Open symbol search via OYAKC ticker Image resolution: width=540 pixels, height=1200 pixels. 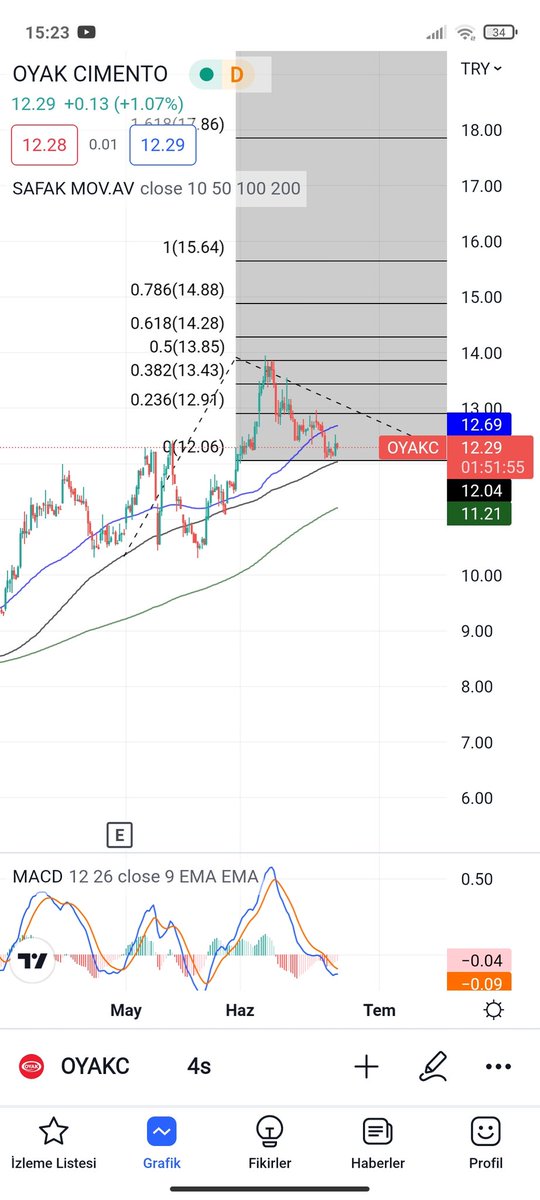tap(95, 1066)
